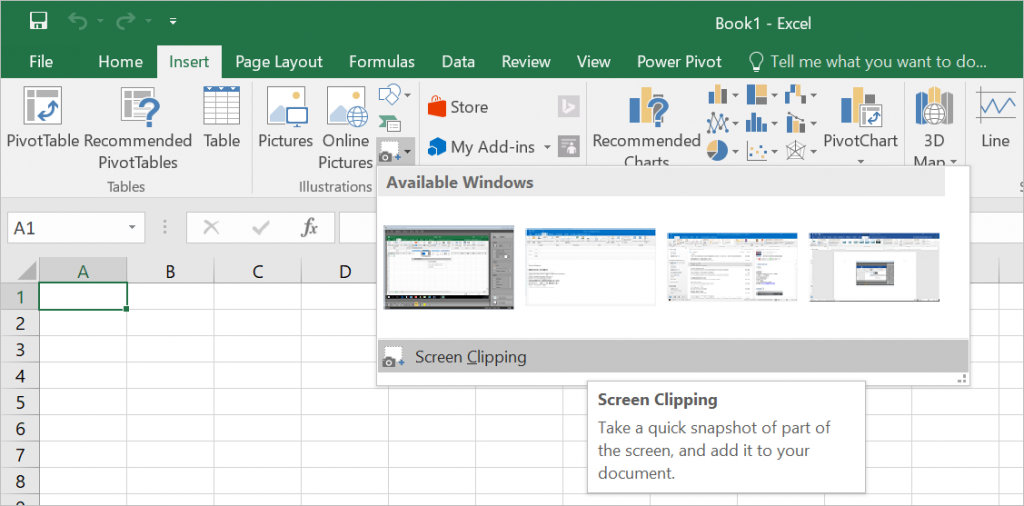This screenshot has width=1024, height=506.
Task: Open the Formulas tab
Action: [x=382, y=62]
